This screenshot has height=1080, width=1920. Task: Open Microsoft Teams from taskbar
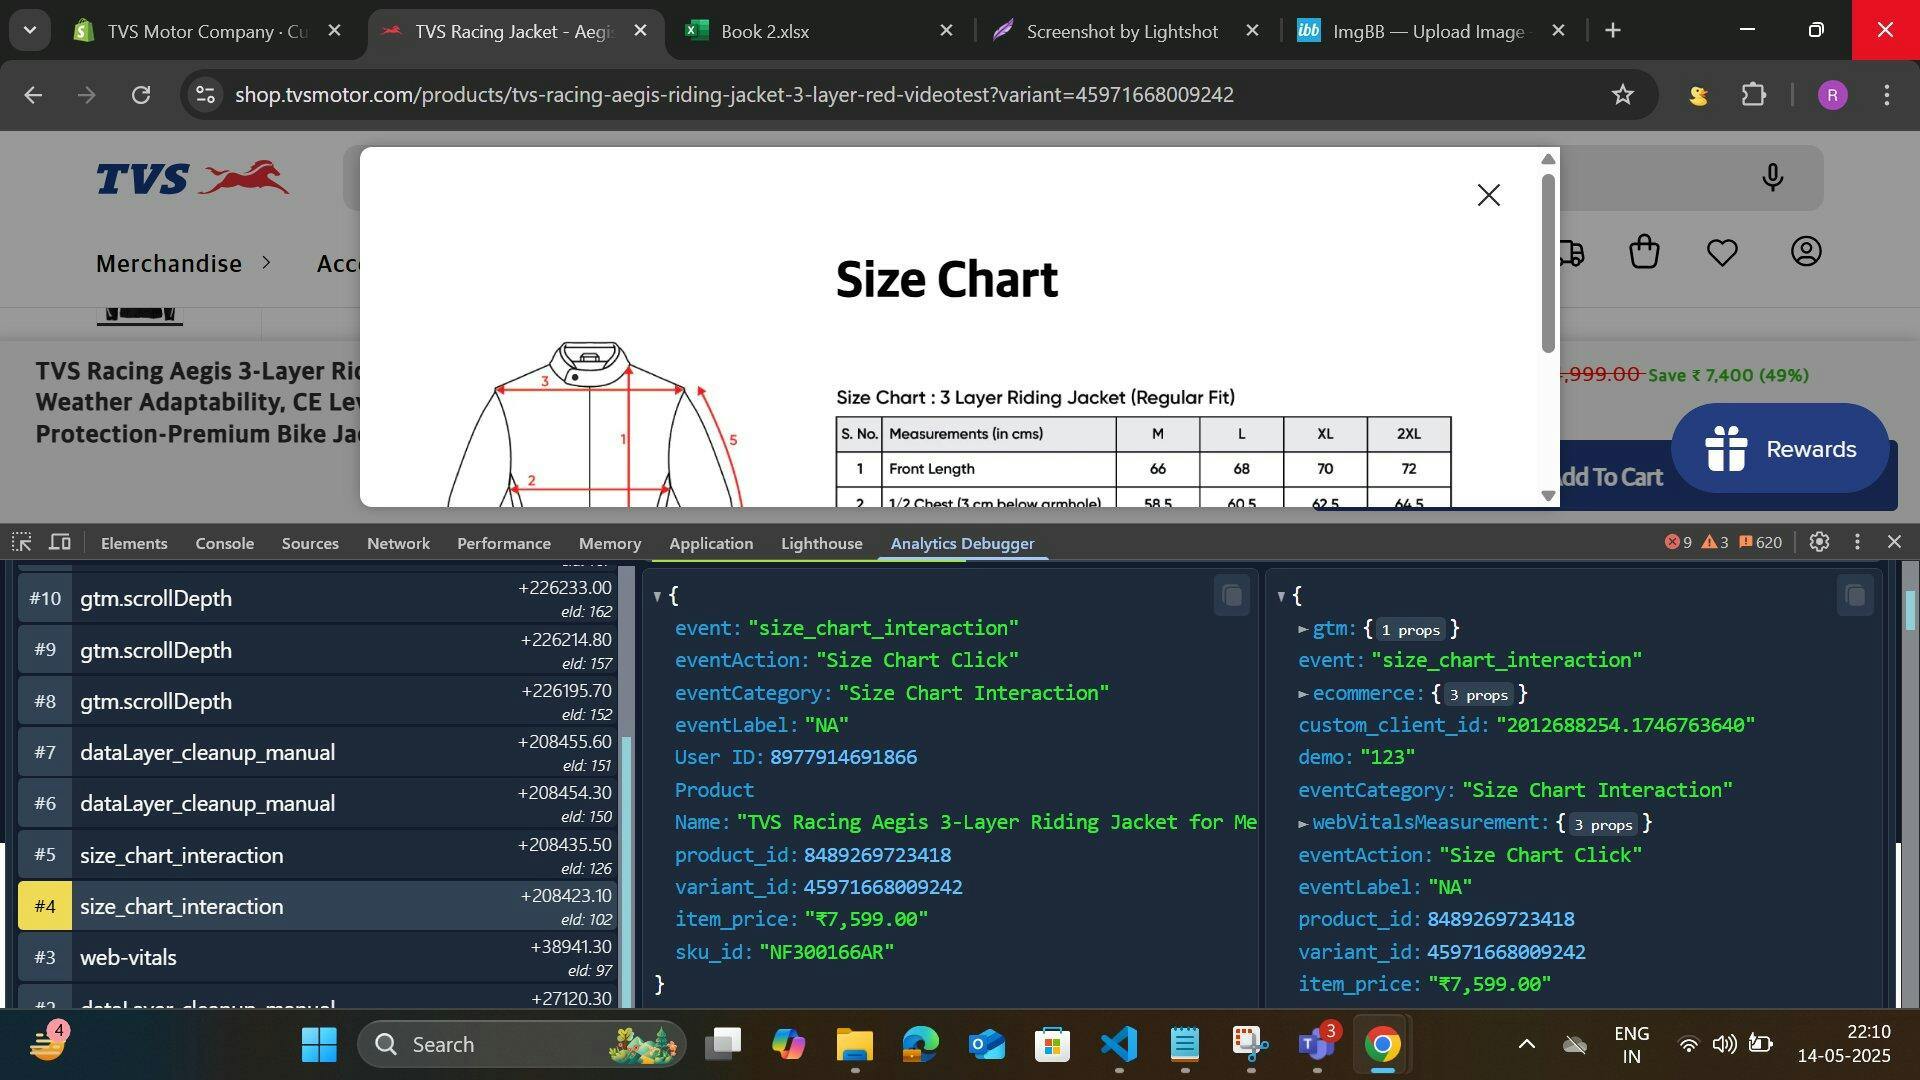1316,1045
